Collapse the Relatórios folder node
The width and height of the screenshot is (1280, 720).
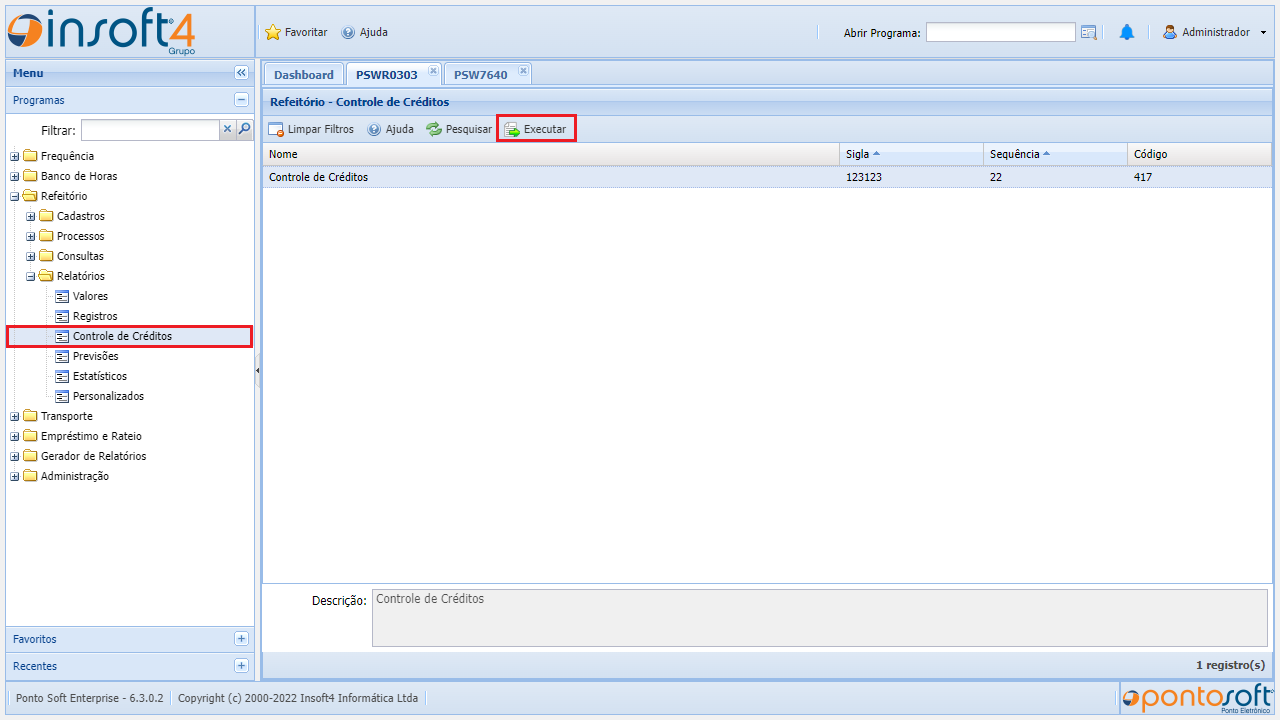coord(31,276)
